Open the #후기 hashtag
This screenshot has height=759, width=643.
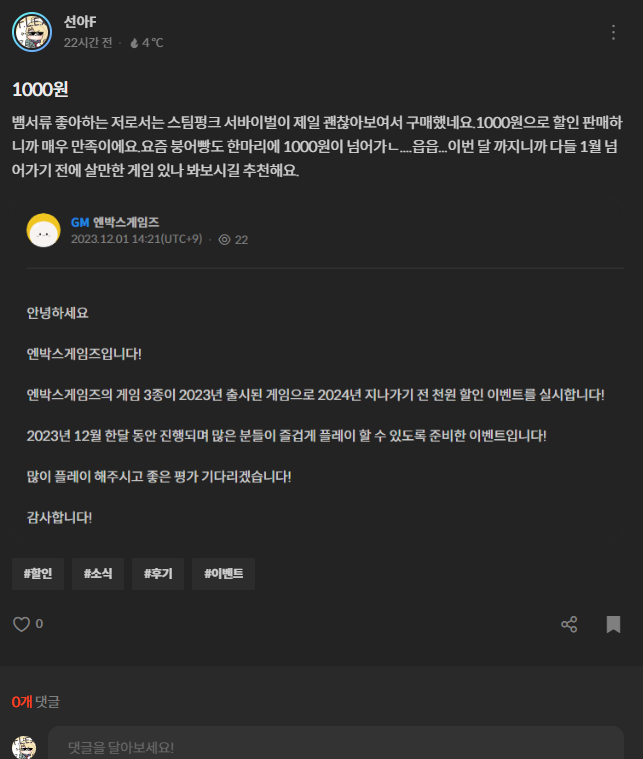[158, 574]
